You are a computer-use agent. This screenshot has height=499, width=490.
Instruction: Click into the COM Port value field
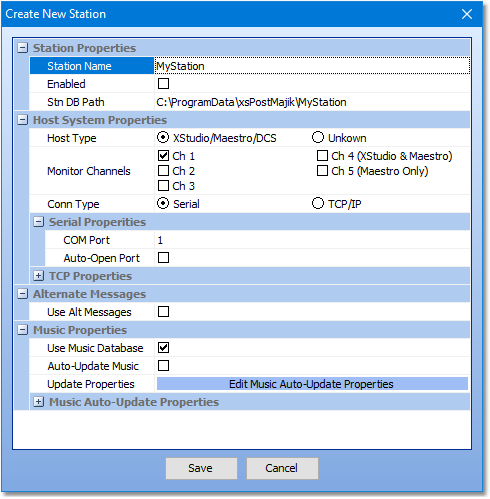point(312,240)
